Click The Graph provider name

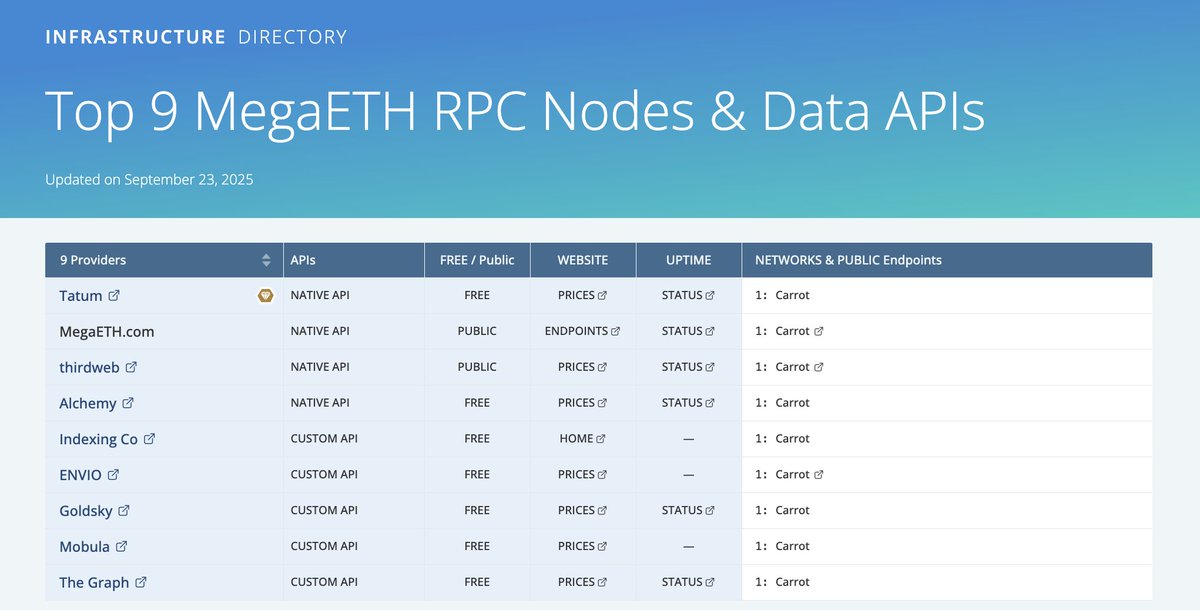(x=94, y=582)
